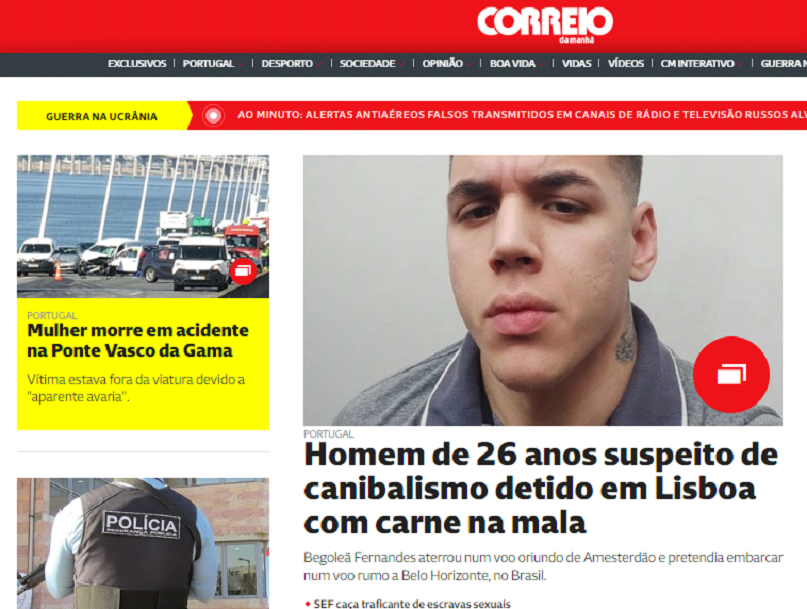This screenshot has width=807, height=609.
Task: Open the police officer photo thumbnail
Action: tap(143, 544)
